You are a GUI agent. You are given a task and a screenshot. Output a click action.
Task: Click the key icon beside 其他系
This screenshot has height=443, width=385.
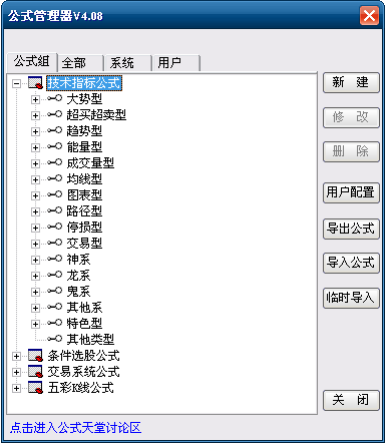pos(55,307)
